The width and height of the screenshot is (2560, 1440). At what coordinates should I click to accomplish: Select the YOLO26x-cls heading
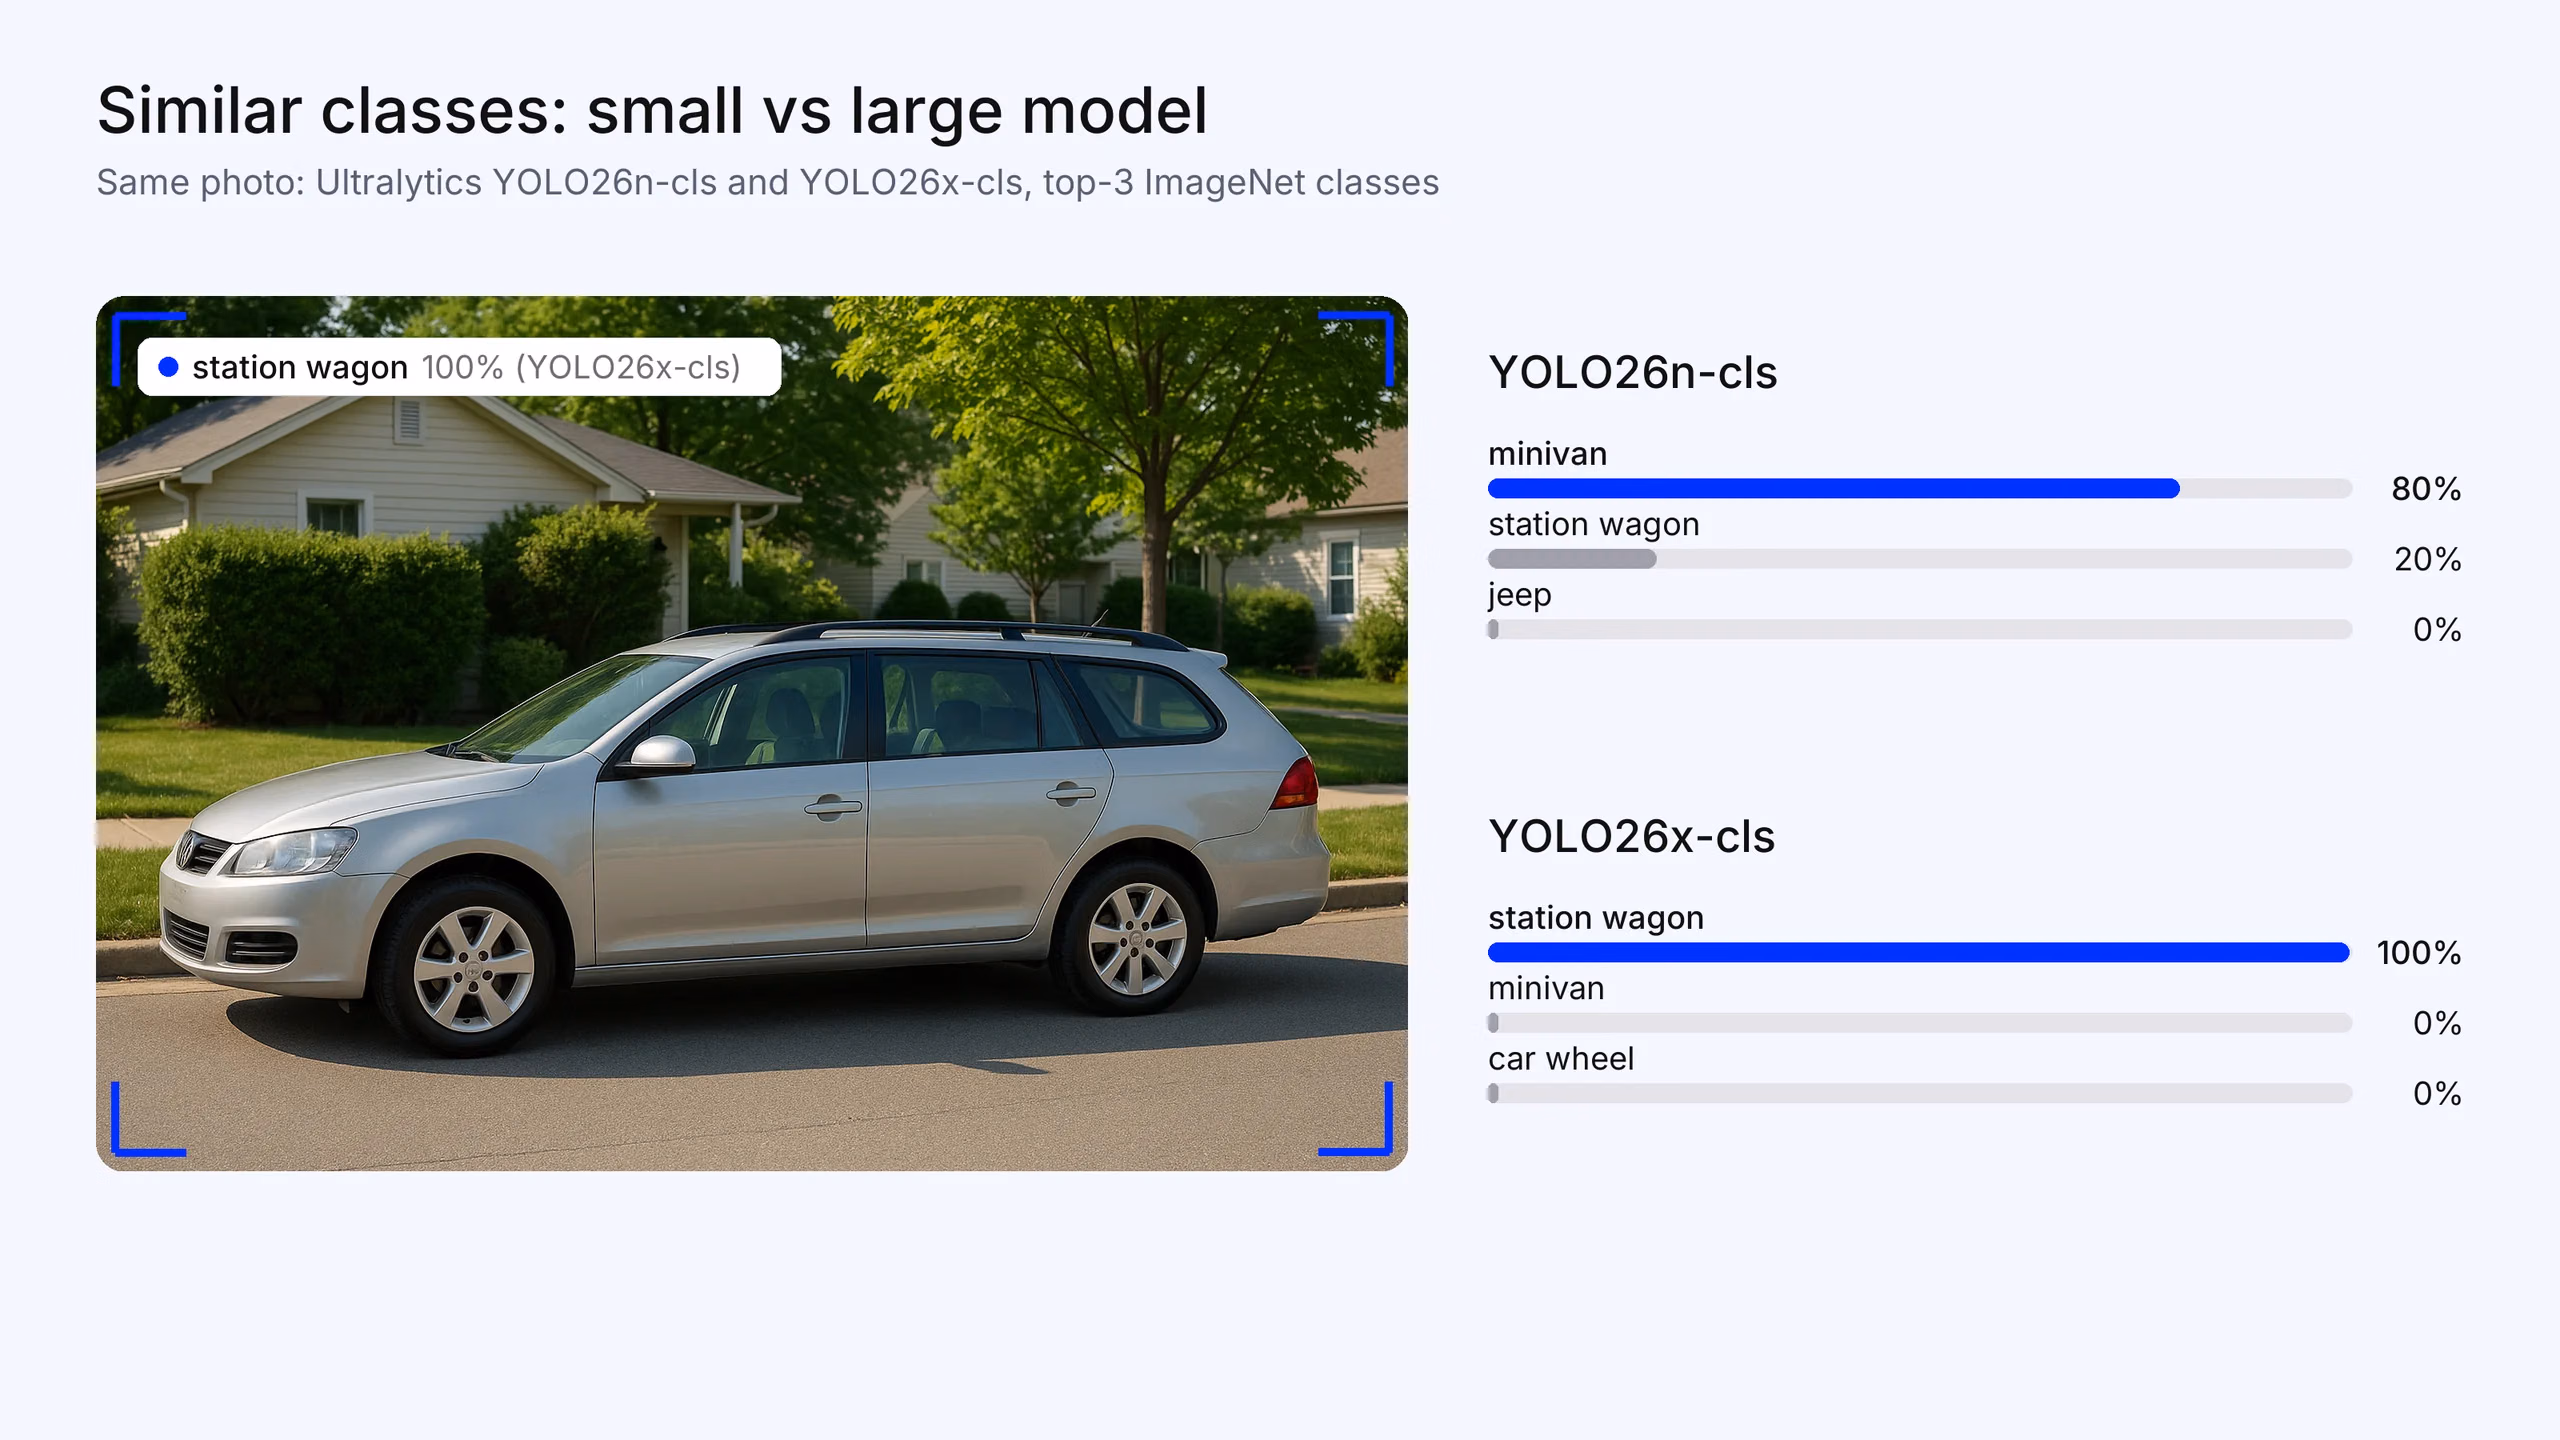(x=1631, y=836)
